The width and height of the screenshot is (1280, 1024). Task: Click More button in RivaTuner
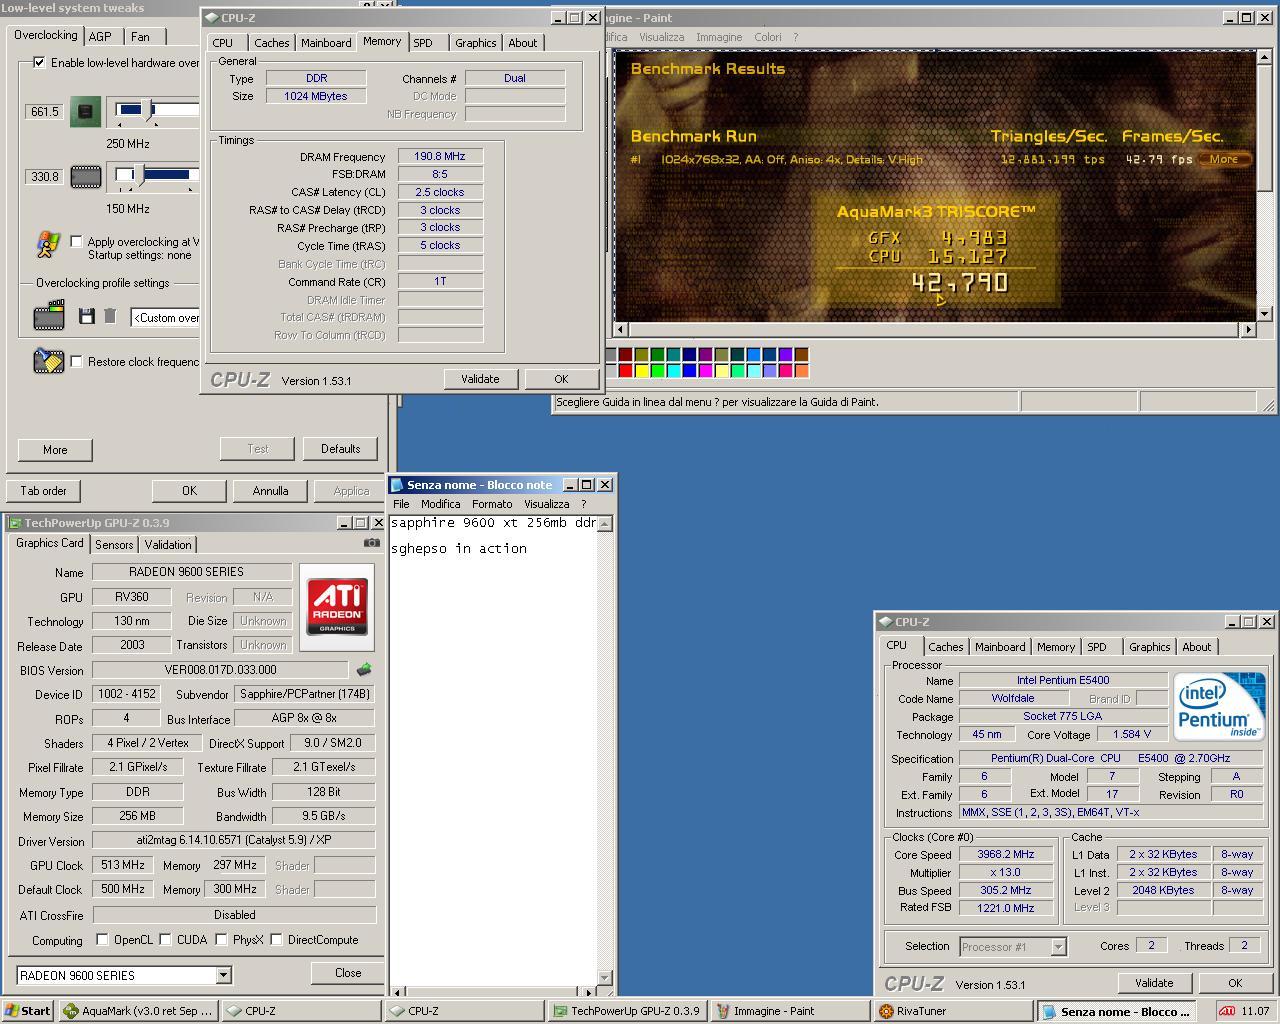tap(55, 450)
